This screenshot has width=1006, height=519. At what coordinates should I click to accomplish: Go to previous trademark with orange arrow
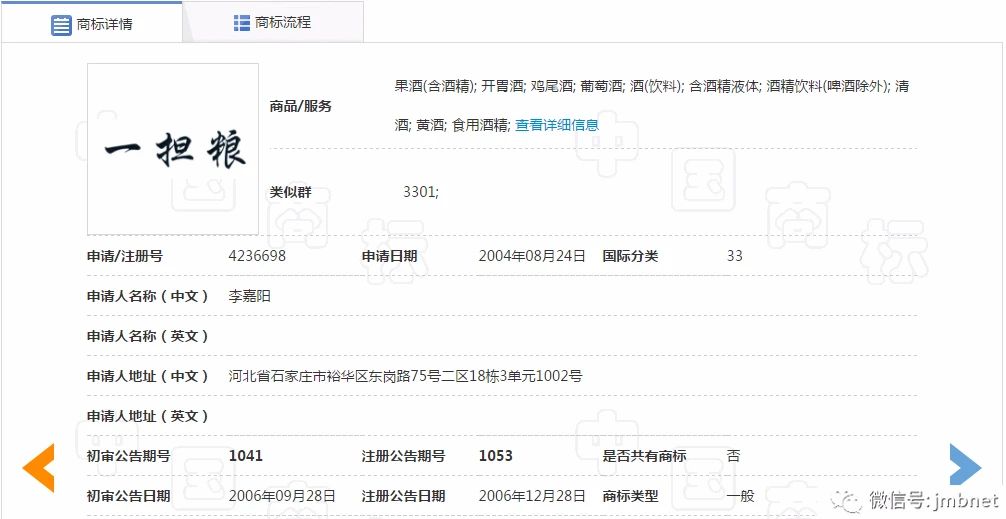pyautogui.click(x=38, y=468)
